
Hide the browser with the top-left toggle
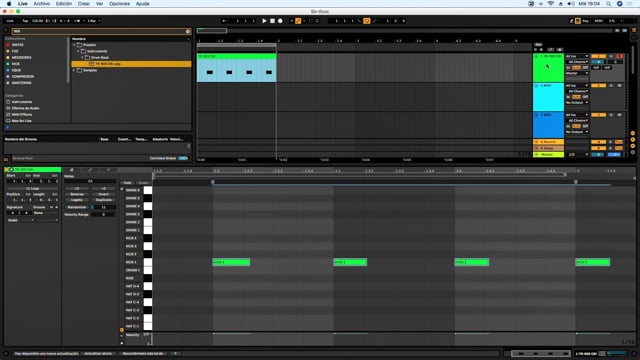(6, 30)
